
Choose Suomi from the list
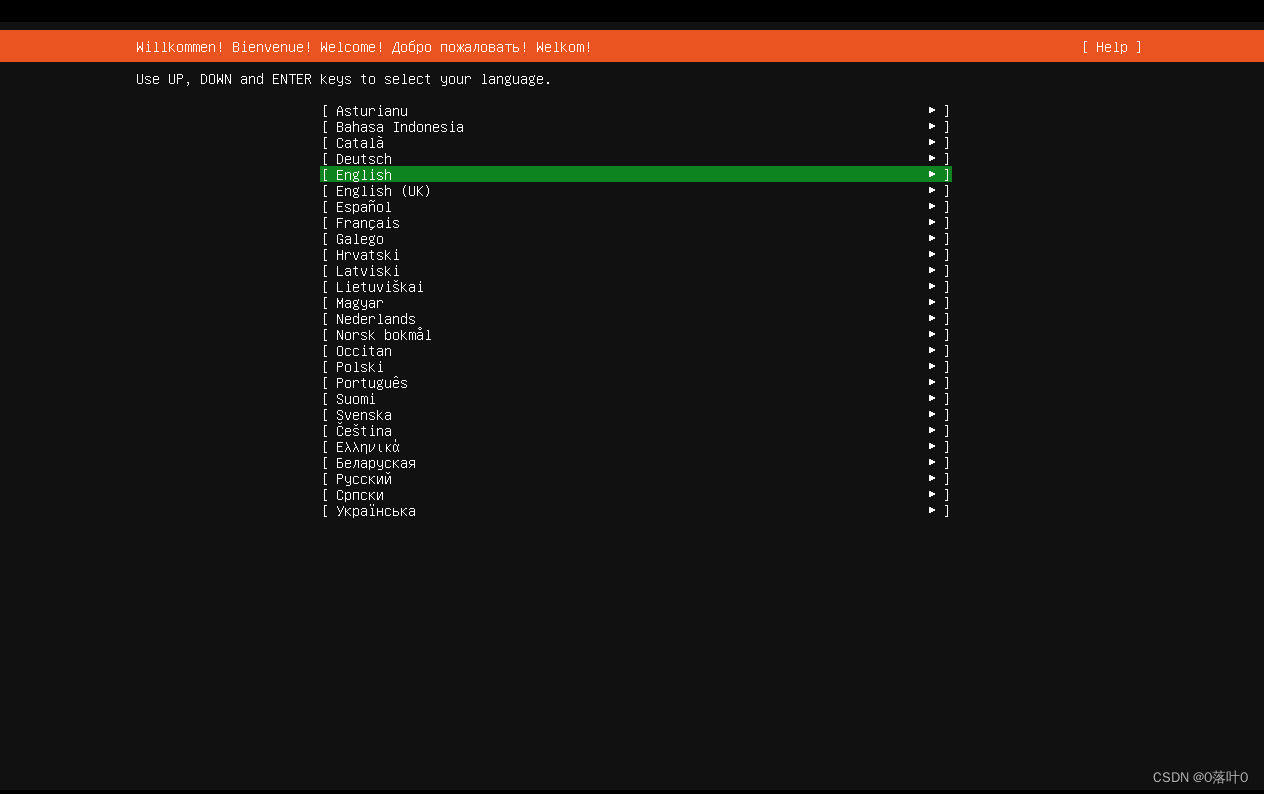point(635,399)
